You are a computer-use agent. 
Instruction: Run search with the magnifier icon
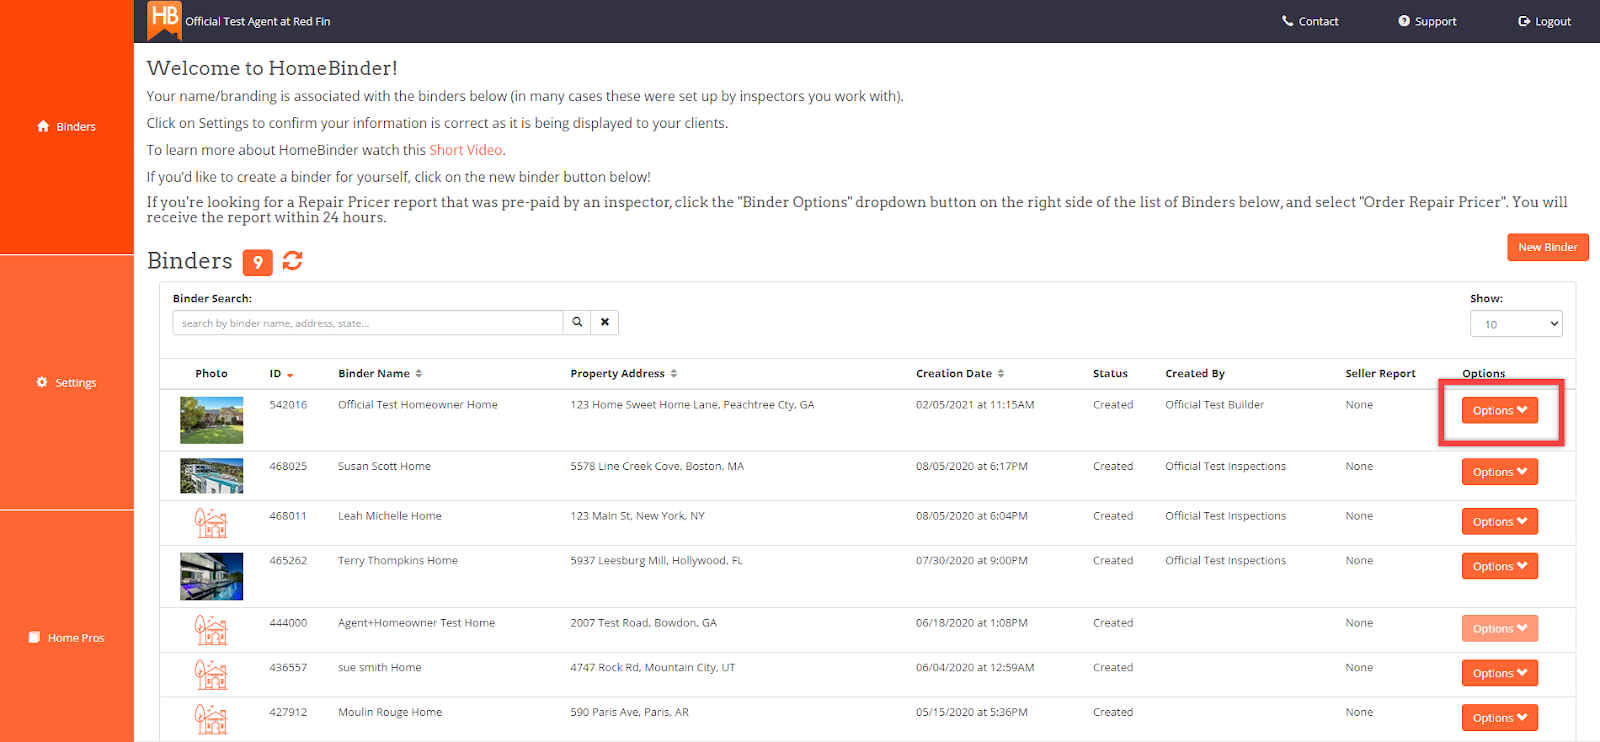point(577,322)
